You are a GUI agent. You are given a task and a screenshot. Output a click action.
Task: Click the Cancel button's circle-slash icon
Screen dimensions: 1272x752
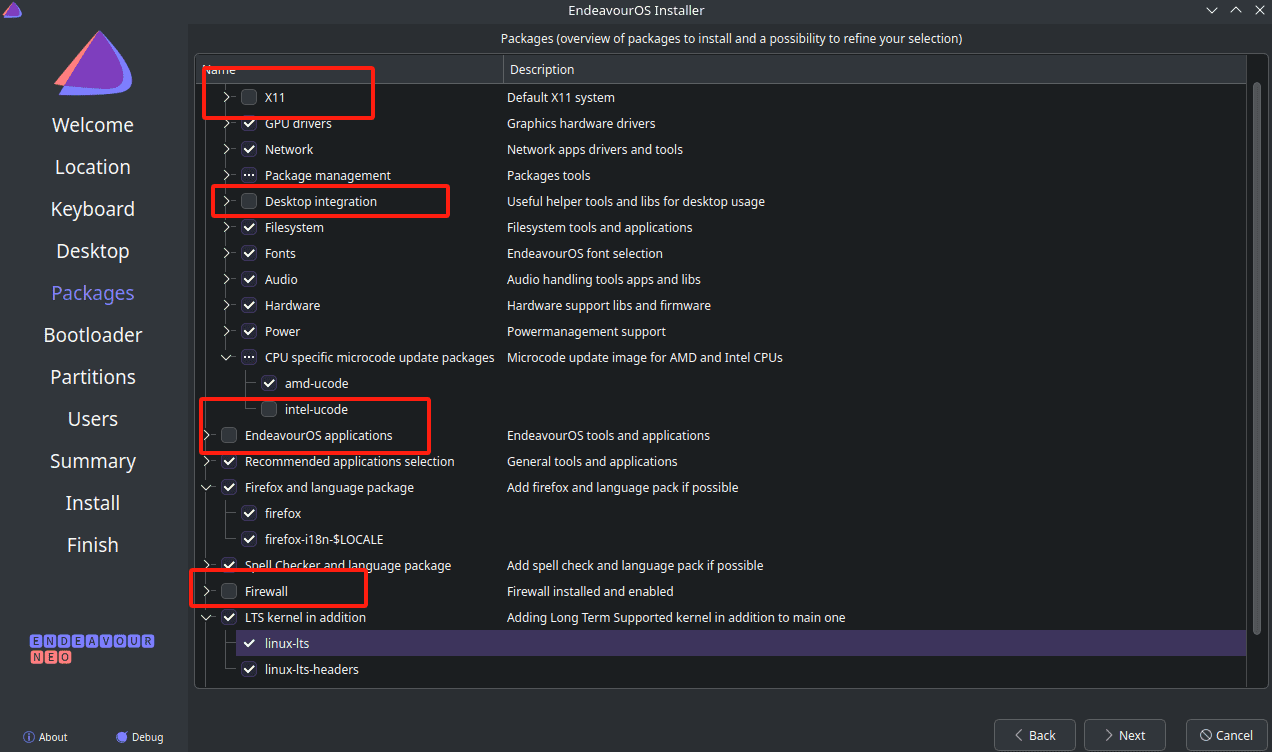1206,735
